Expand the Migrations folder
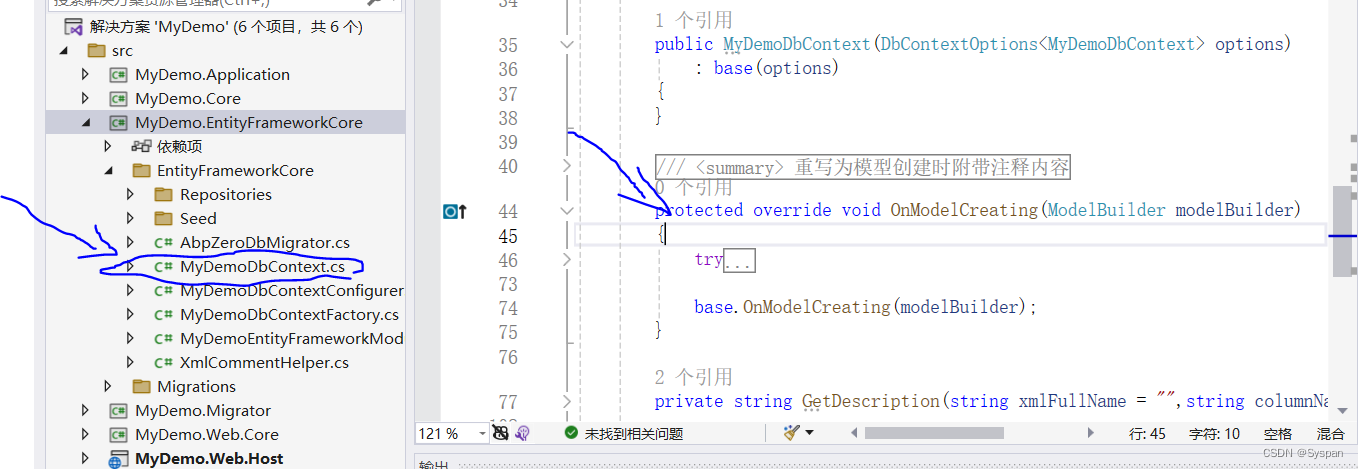 (x=108, y=386)
